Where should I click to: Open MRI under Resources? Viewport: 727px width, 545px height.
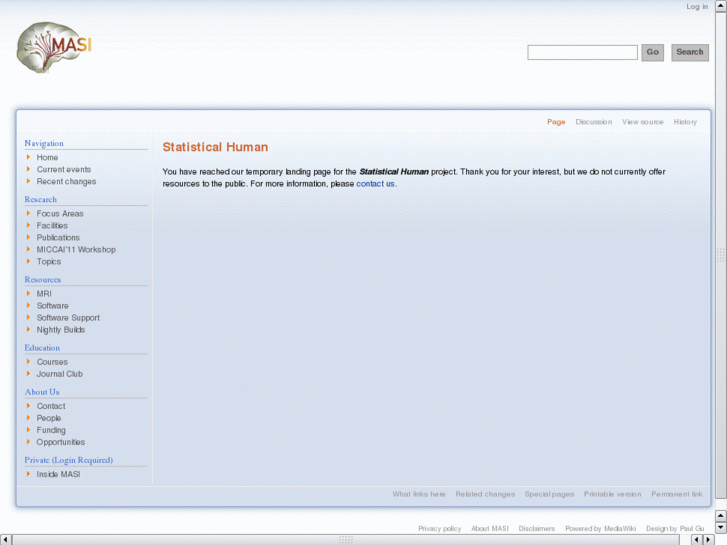click(44, 294)
